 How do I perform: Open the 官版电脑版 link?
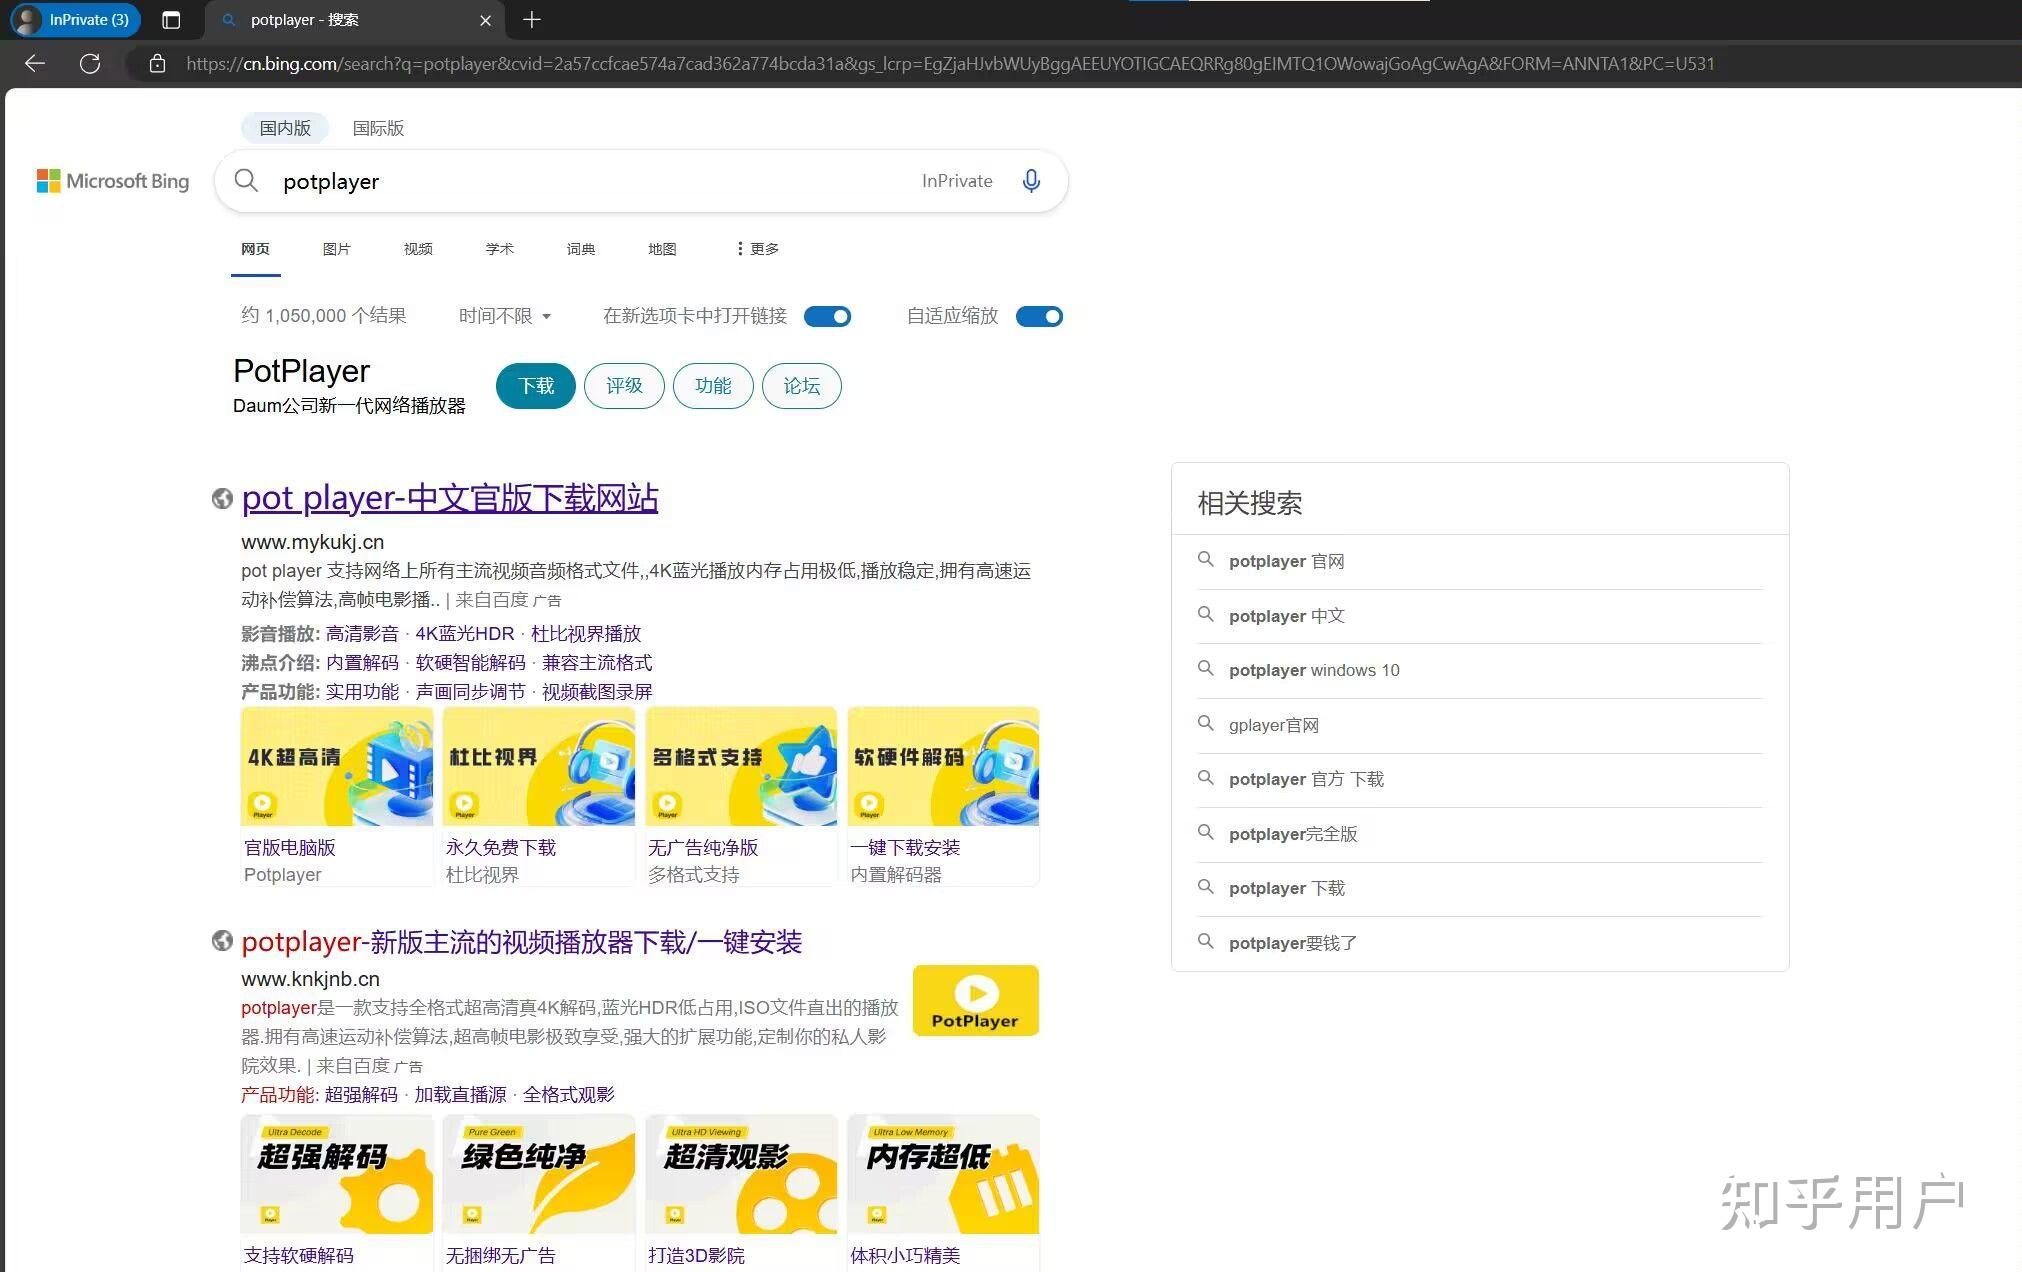[x=290, y=848]
